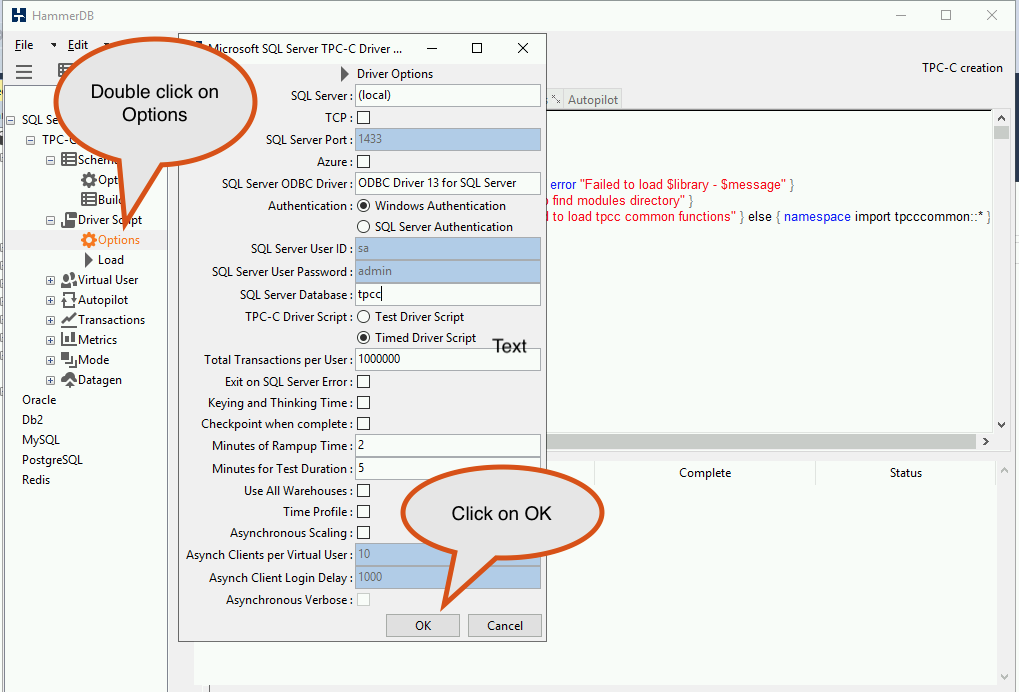
Task: Click the Driver Options arrow icon in dialog
Action: 345,73
